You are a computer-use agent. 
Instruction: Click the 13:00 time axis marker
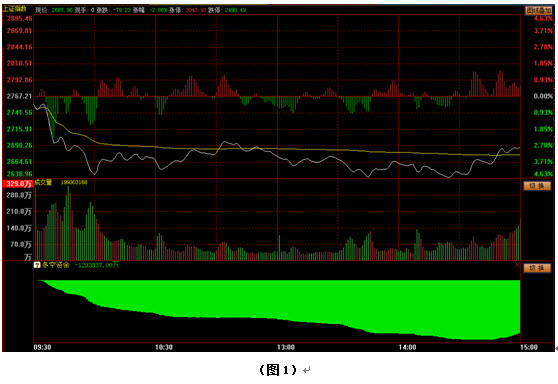click(286, 347)
